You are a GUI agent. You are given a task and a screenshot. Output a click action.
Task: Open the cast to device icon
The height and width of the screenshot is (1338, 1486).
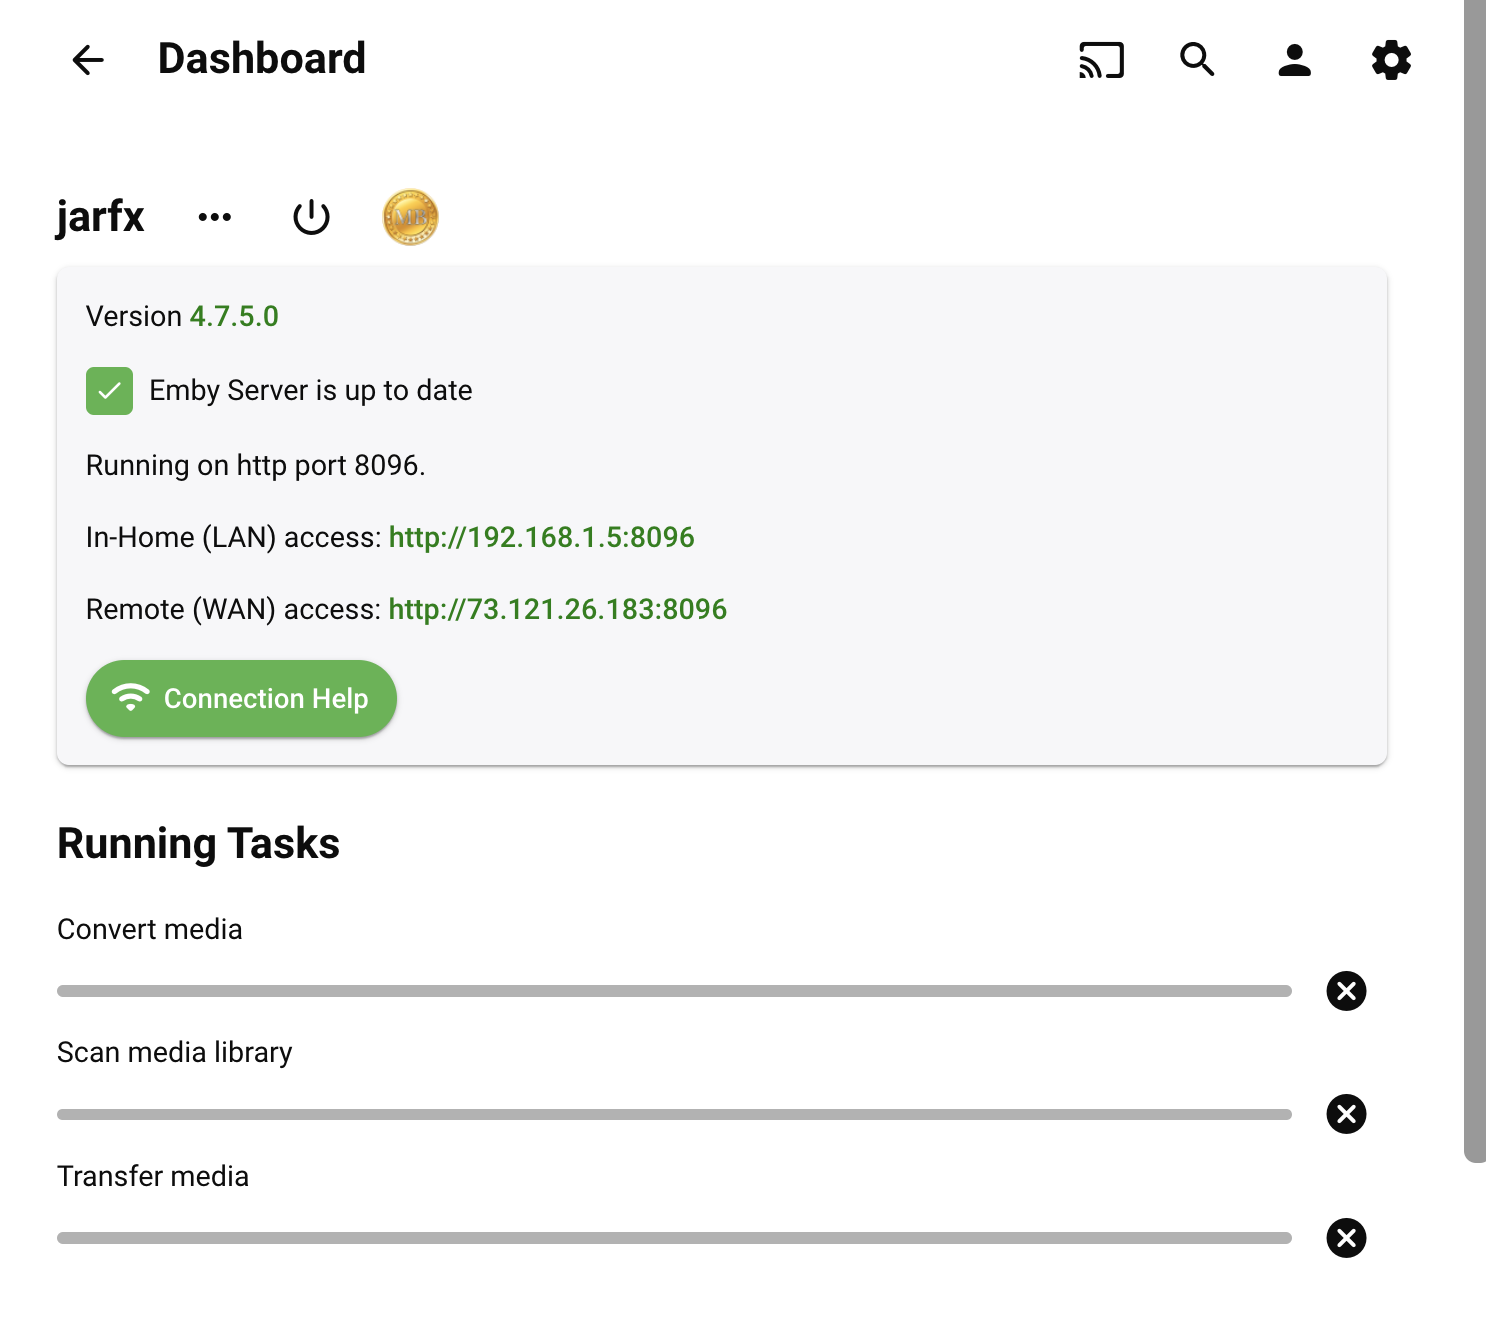coord(1101,60)
